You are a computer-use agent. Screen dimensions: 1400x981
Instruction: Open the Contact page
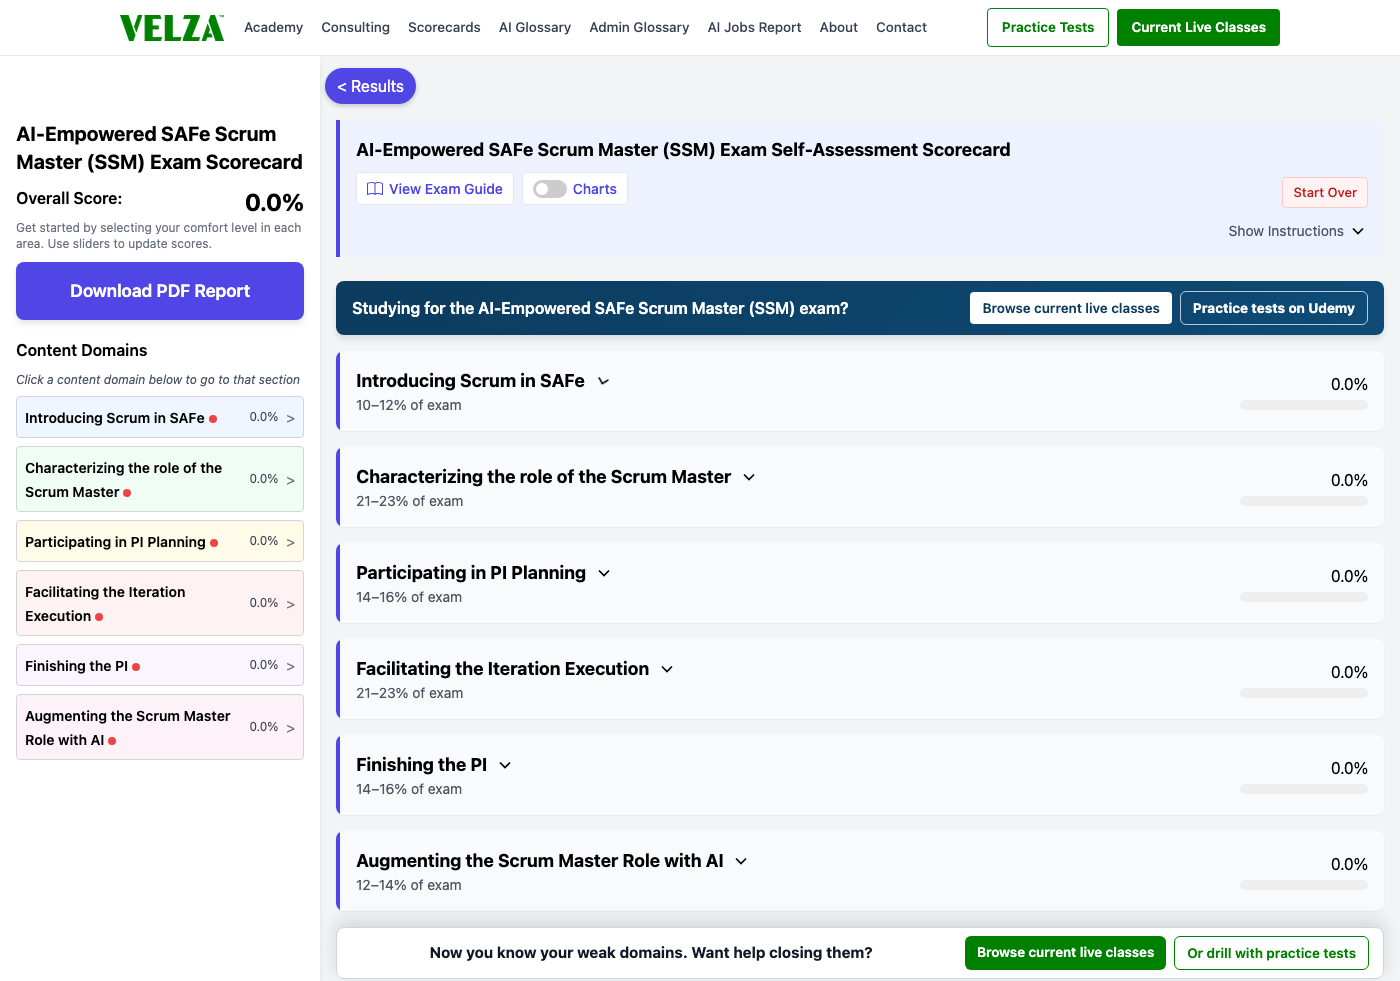(901, 27)
